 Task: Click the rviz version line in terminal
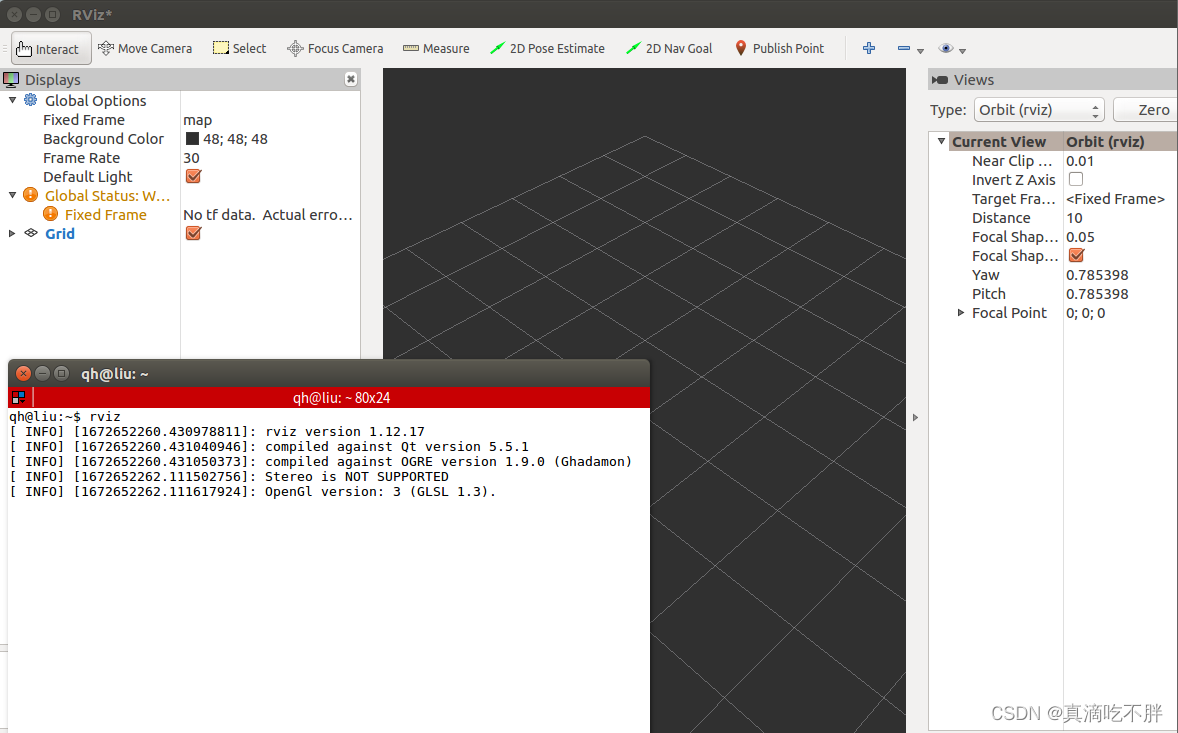(217, 432)
